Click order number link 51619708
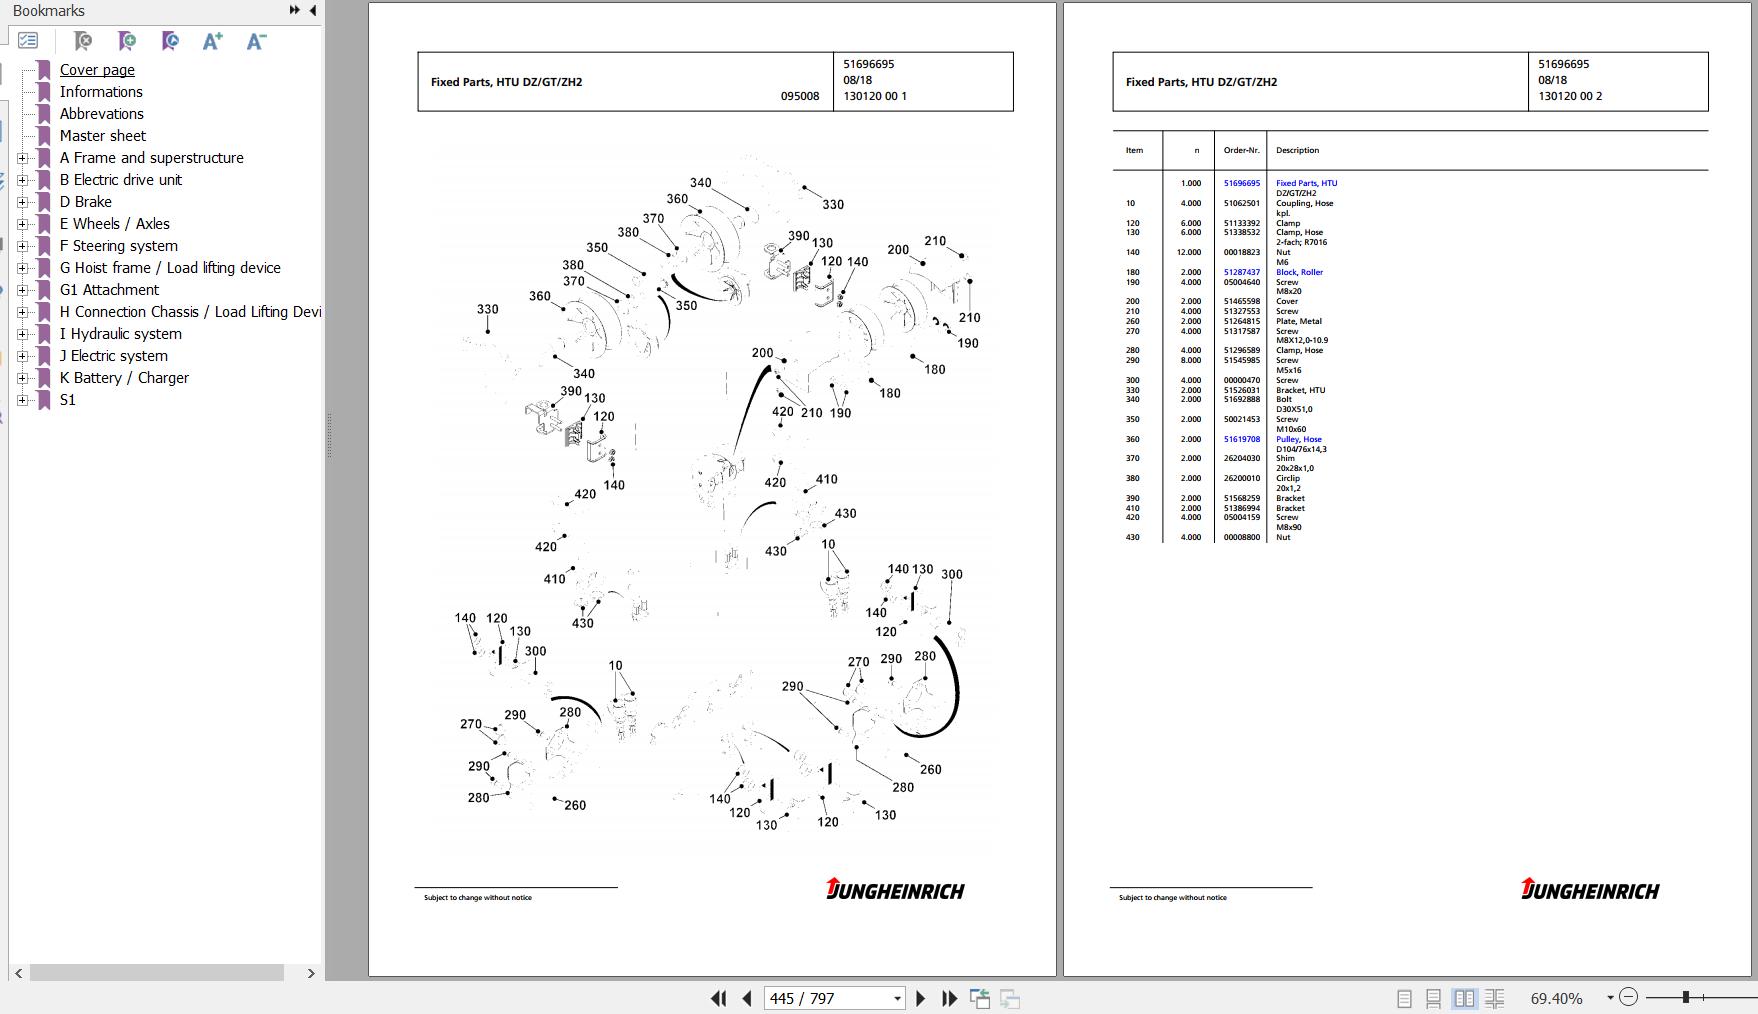Viewport: 1758px width, 1014px height. point(1242,439)
